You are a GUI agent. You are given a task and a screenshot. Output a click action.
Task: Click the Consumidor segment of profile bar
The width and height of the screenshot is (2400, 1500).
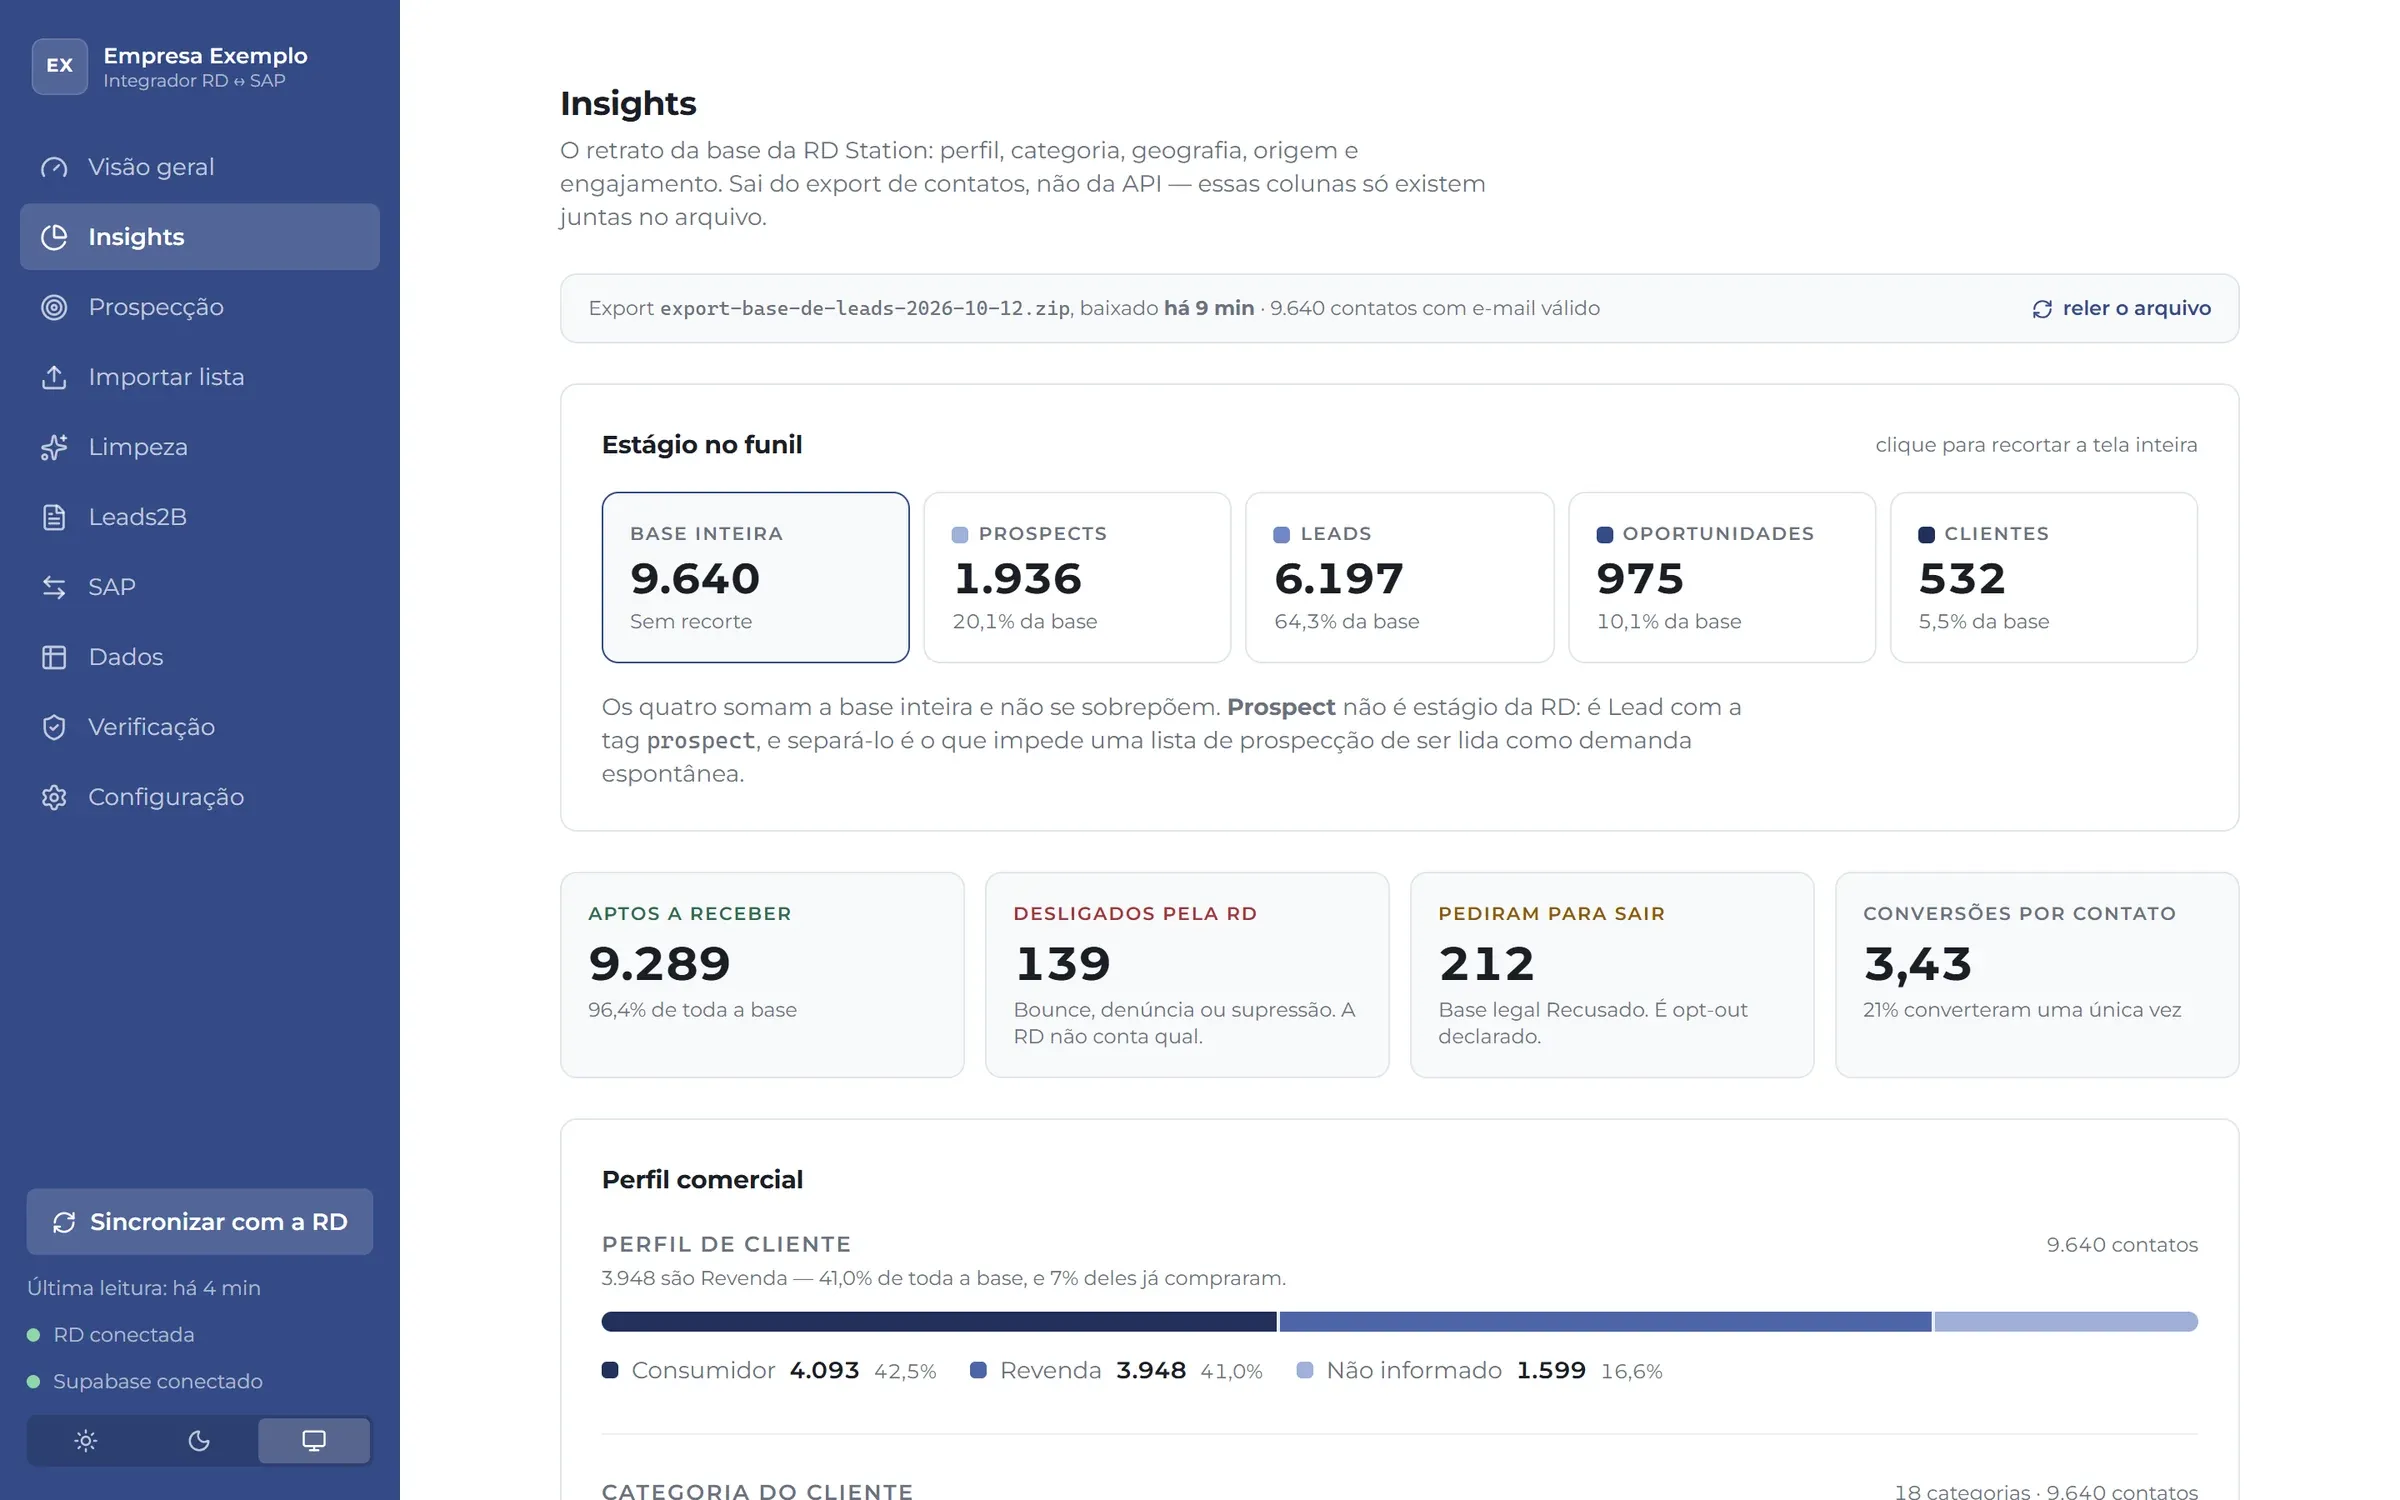(939, 1322)
